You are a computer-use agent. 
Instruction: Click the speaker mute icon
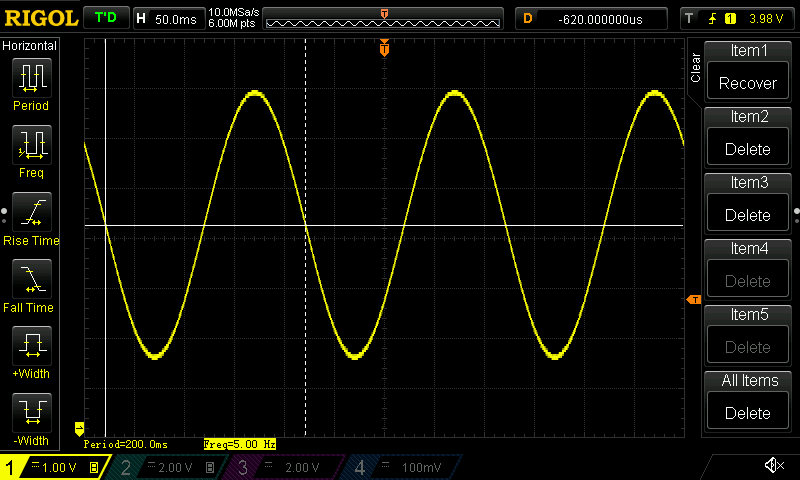[773, 465]
